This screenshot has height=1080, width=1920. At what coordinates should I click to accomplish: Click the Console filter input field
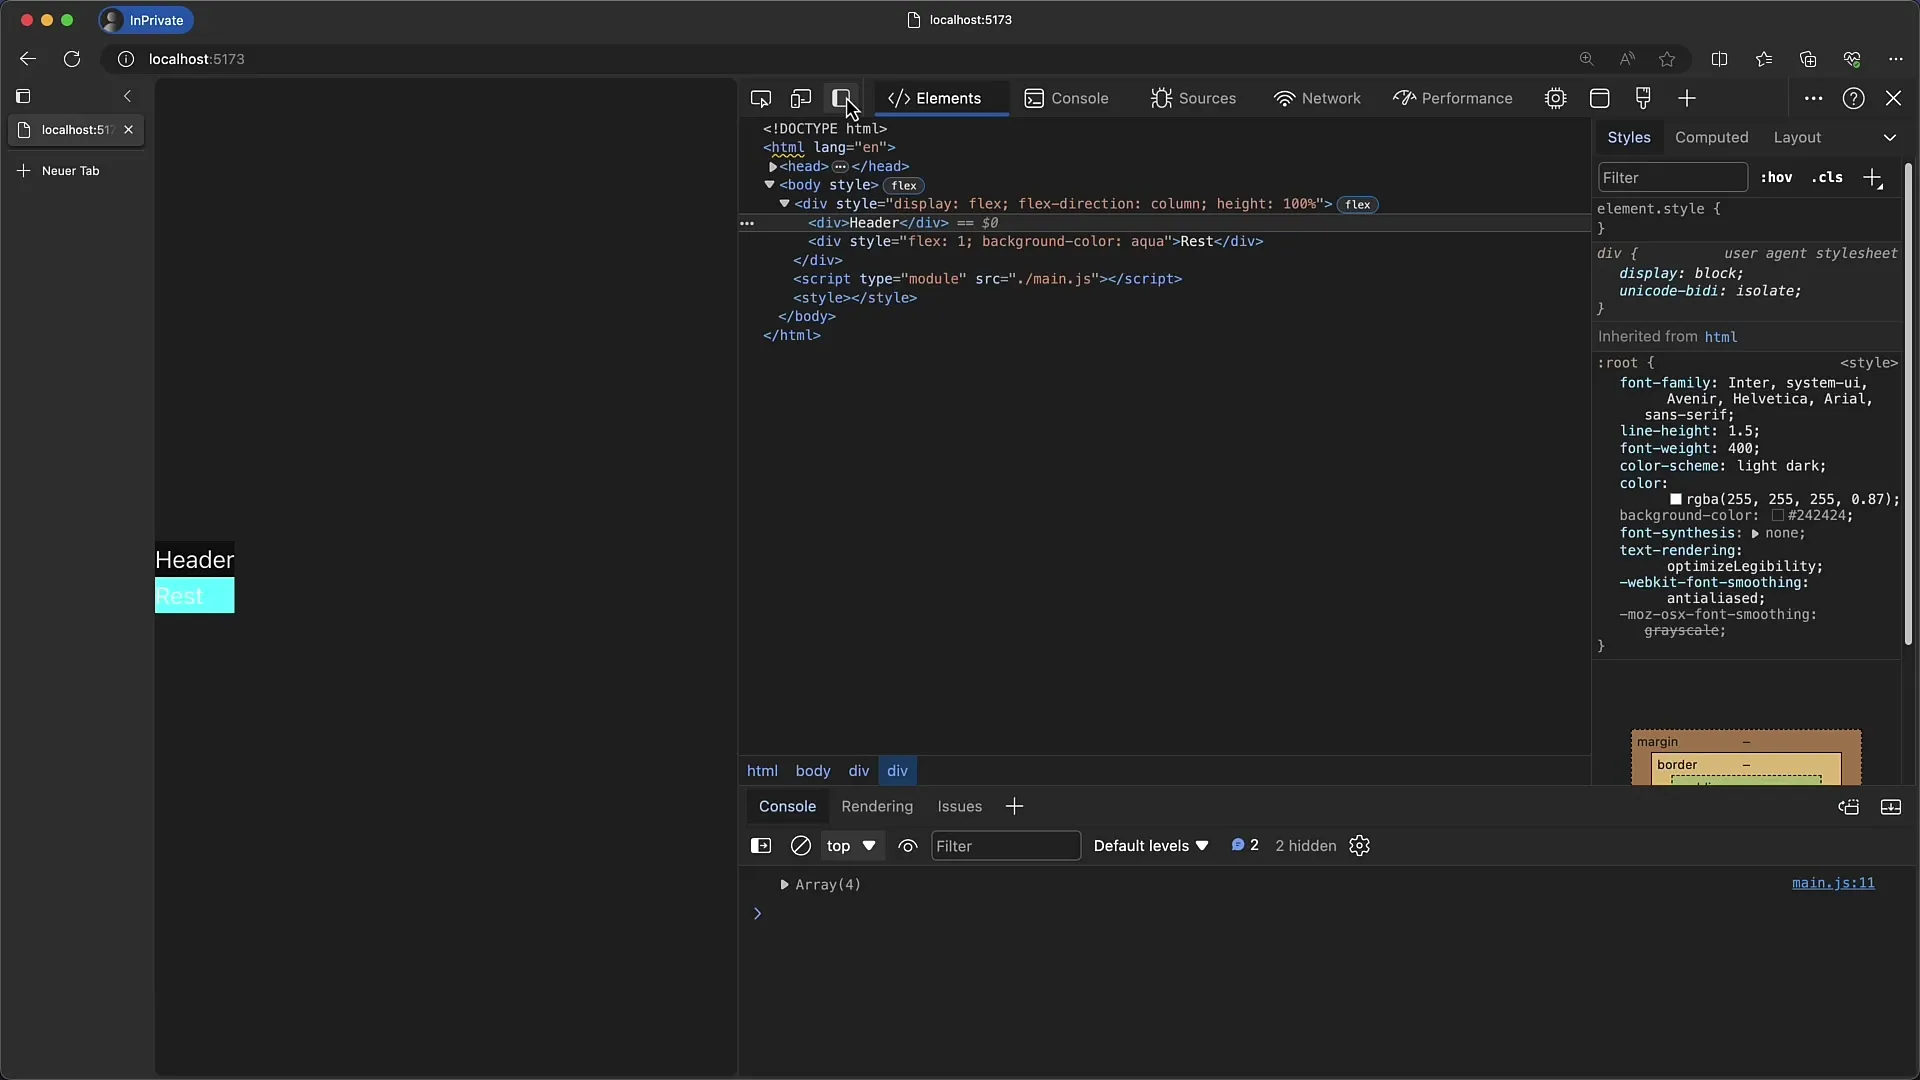pyautogui.click(x=1006, y=845)
